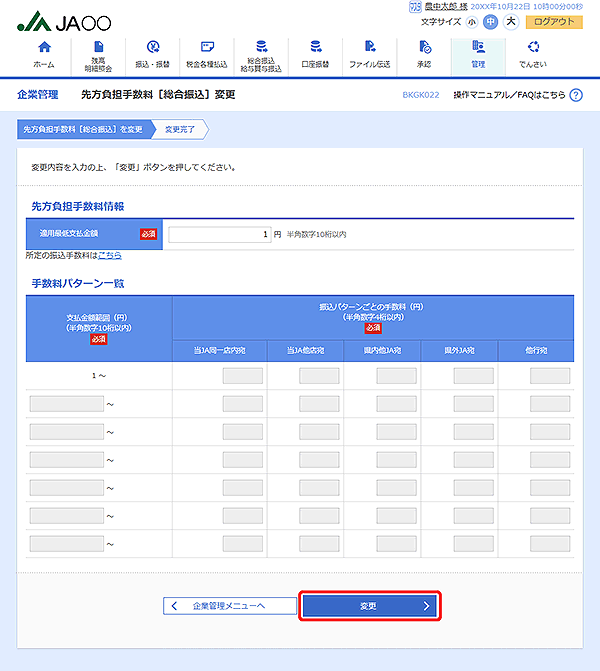Click user name 農中太郎 様 link
Image resolution: width=600 pixels, height=671 pixels.
click(446, 6)
